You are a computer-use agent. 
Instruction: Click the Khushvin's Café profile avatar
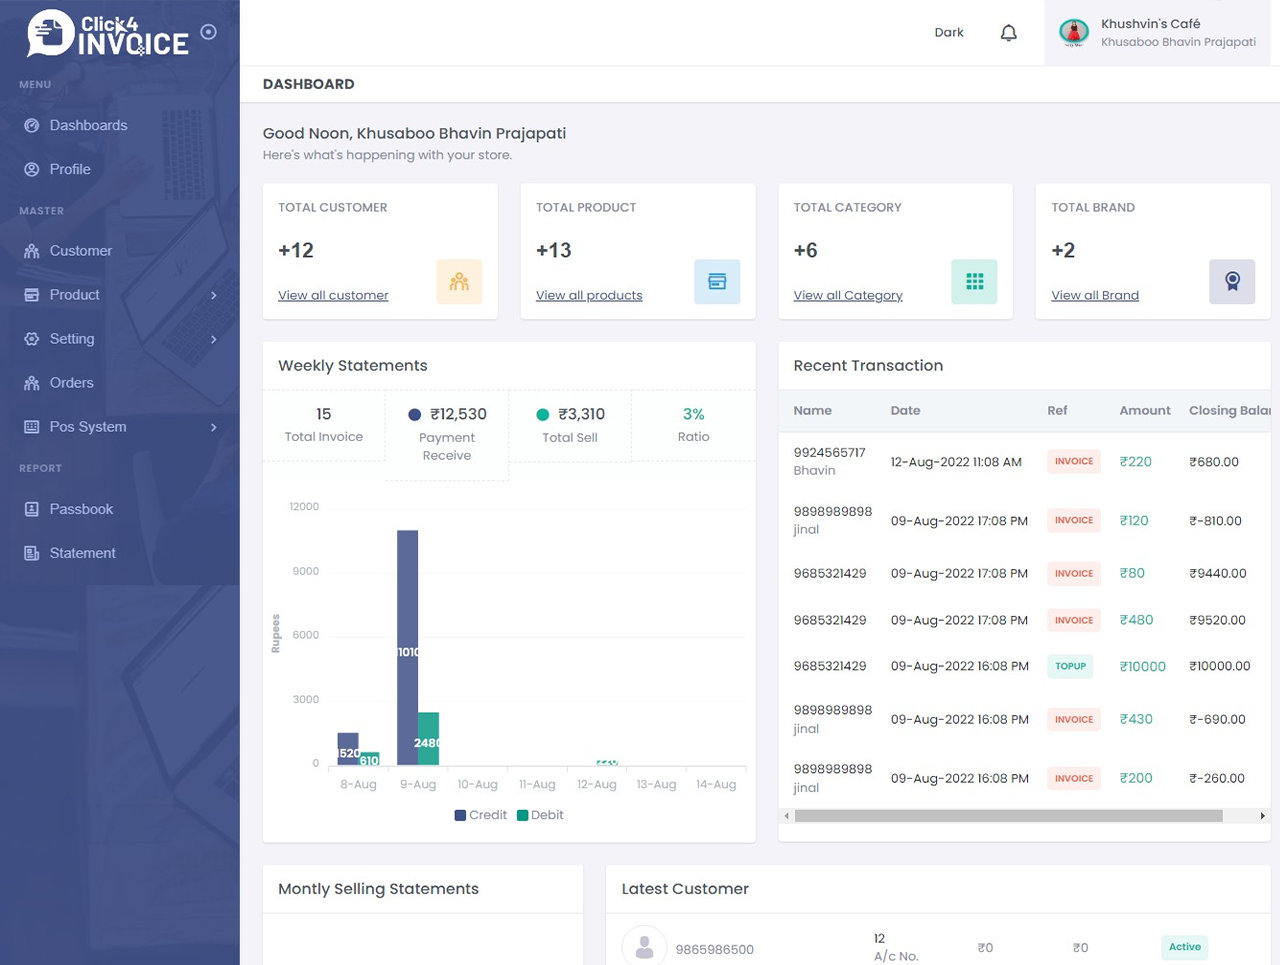1074,33
